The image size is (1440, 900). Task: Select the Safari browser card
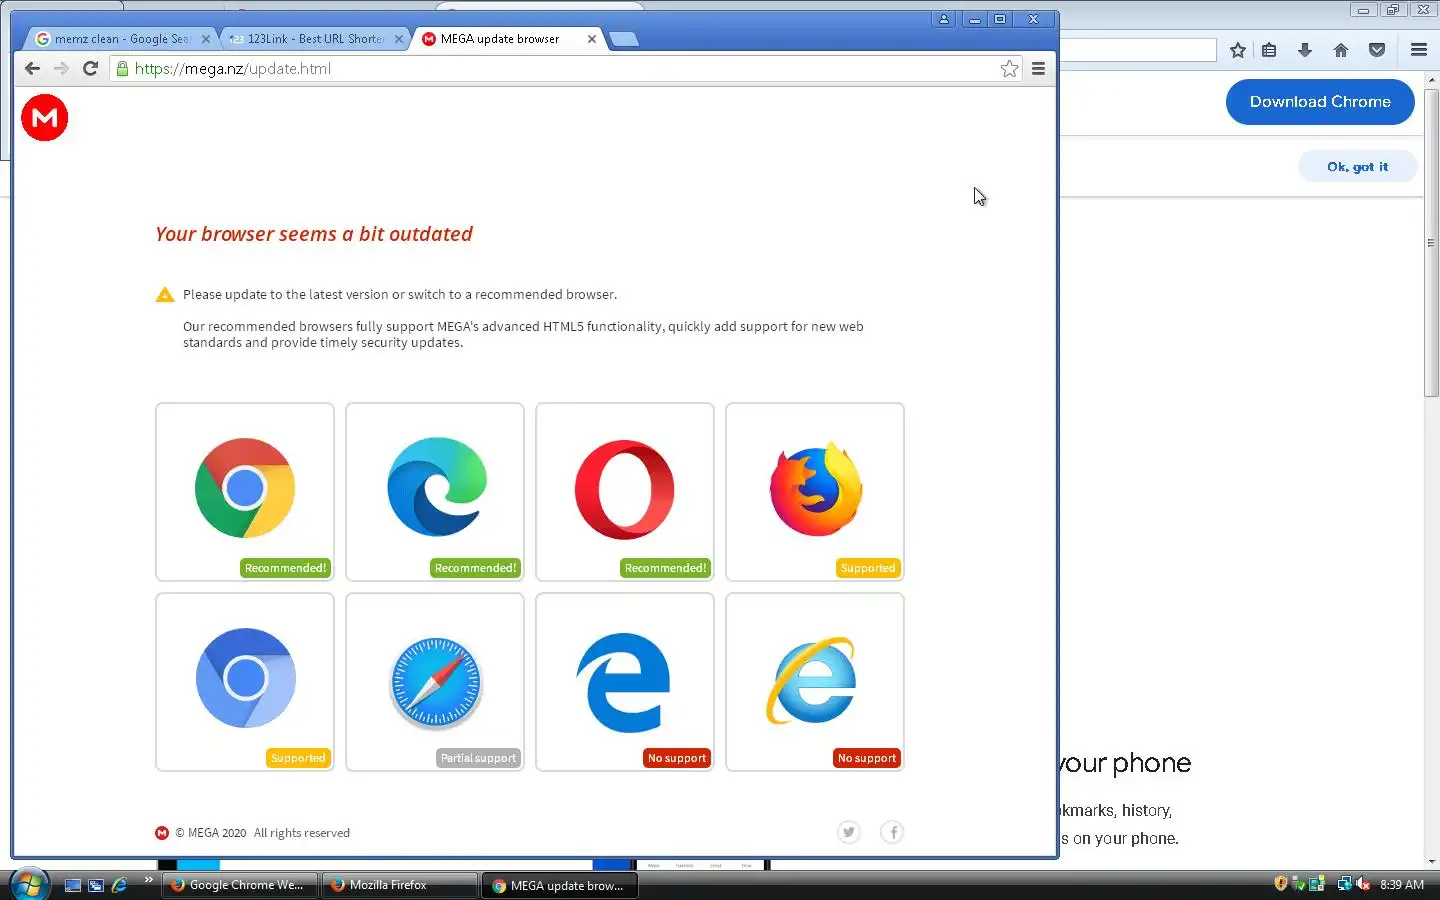pos(435,682)
